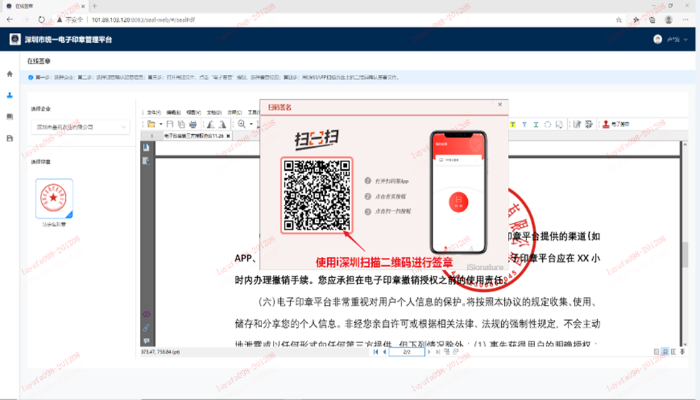Click the open folder toolbar icon
Screen dimensions: 700x400
click(x=151, y=124)
